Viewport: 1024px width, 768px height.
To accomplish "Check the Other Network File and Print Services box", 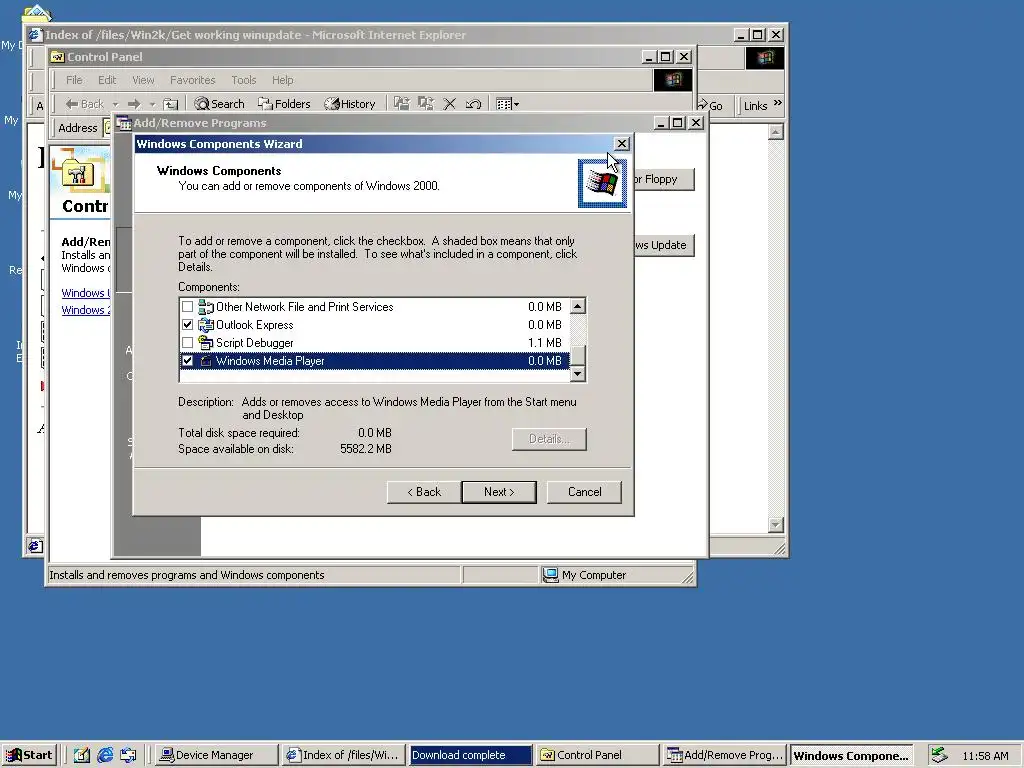I will tap(187, 306).
